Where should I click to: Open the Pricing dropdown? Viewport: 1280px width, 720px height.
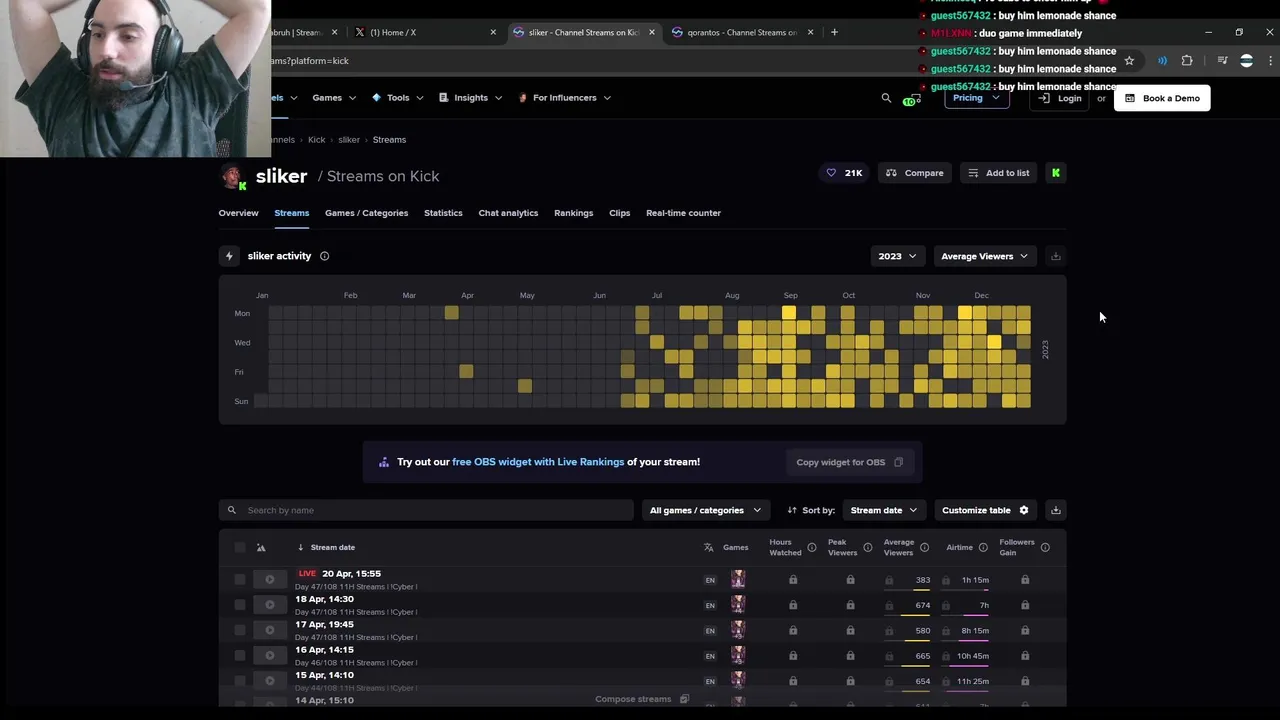[x=975, y=98]
